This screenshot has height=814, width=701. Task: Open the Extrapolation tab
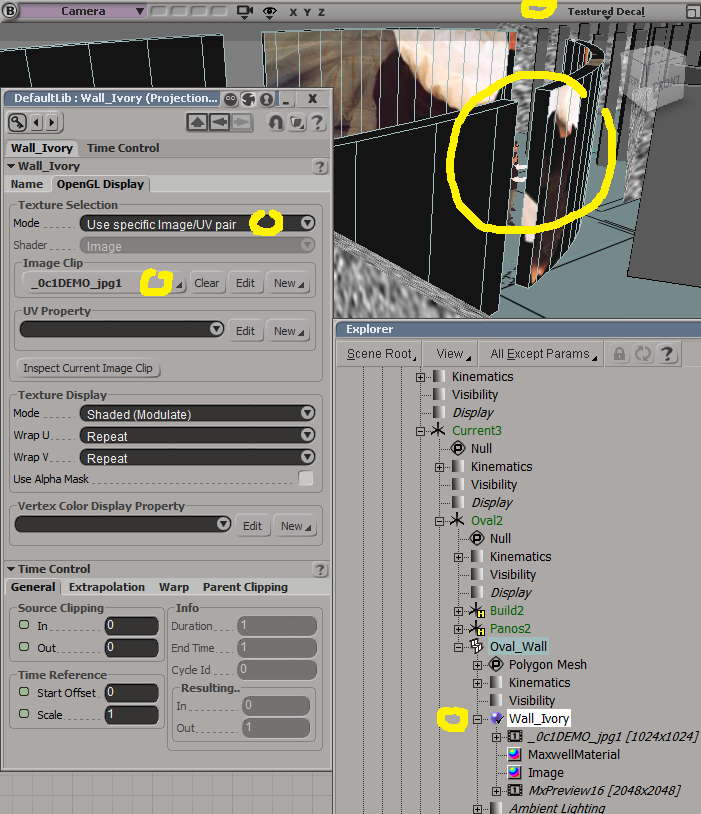pyautogui.click(x=106, y=587)
